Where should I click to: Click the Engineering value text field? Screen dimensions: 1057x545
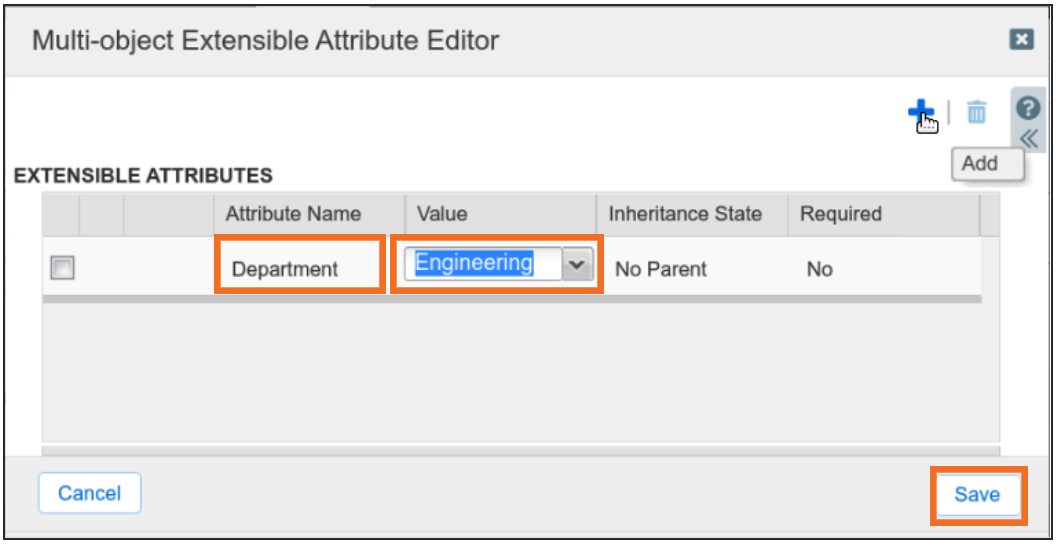tap(478, 264)
